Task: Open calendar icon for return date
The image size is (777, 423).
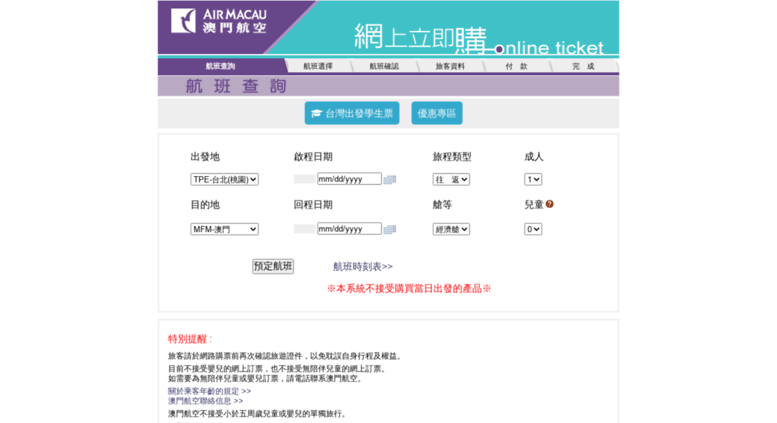Action: pos(390,229)
